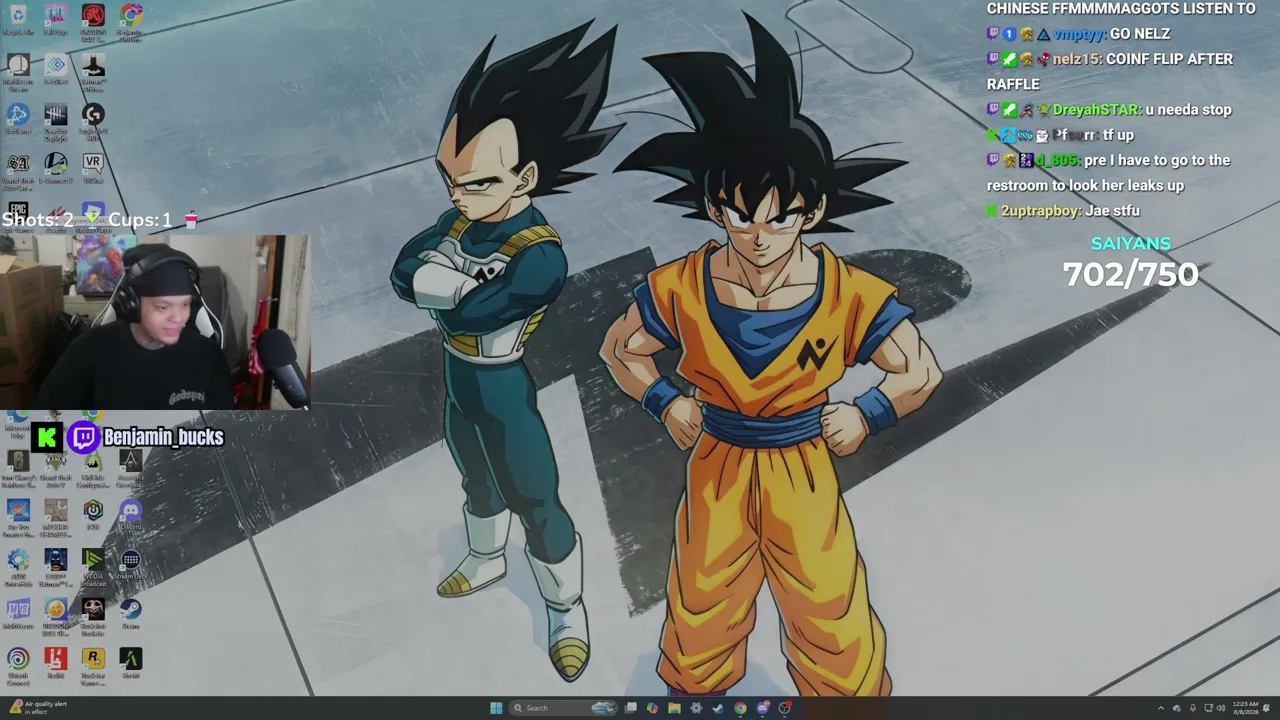1280x720 pixels.
Task: Launch the VRChat desktop shortcut
Action: [x=93, y=166]
